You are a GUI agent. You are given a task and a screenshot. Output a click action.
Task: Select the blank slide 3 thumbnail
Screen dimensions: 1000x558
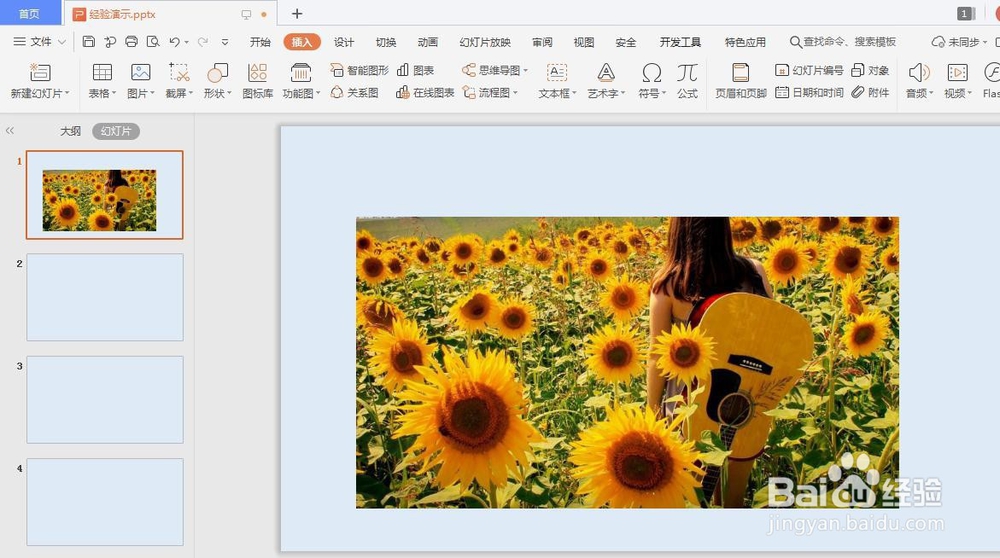(105, 399)
